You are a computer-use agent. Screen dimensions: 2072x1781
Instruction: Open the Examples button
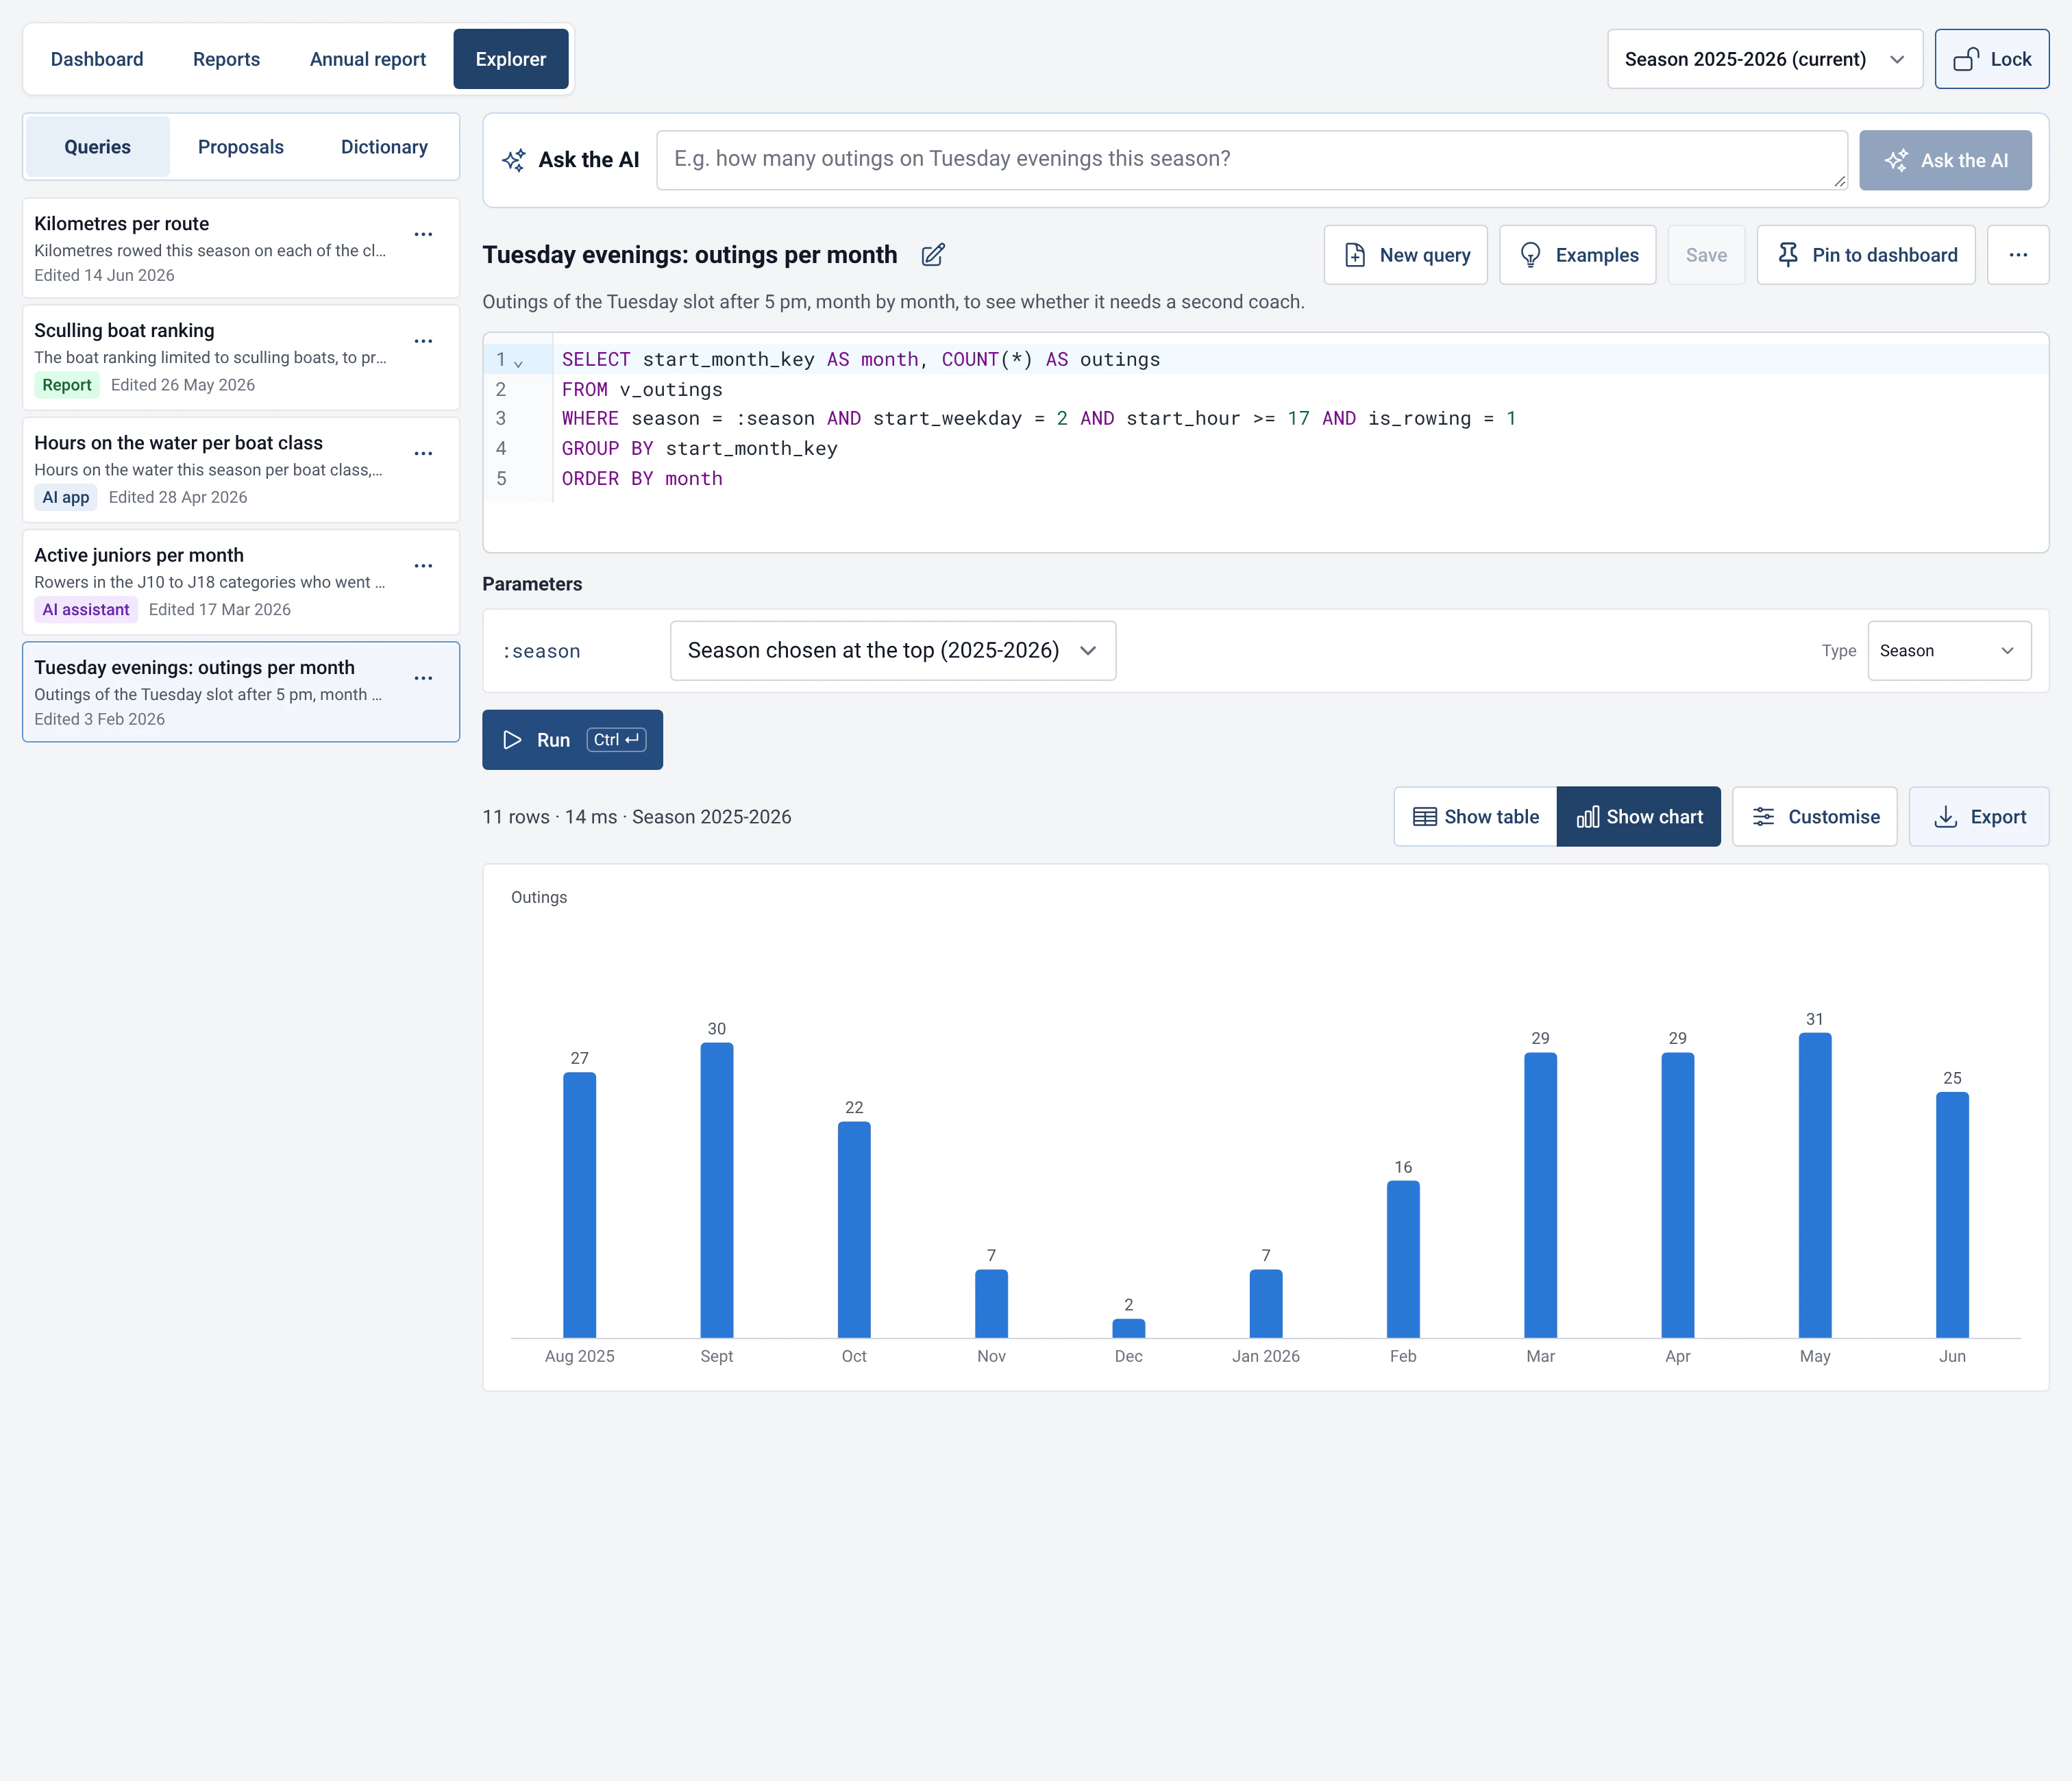click(1578, 255)
